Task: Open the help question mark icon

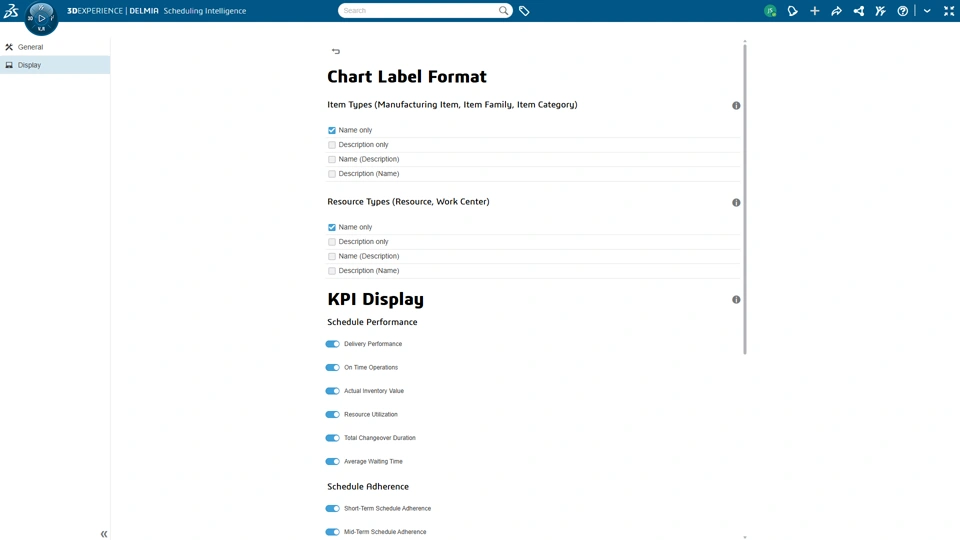Action: coord(902,11)
